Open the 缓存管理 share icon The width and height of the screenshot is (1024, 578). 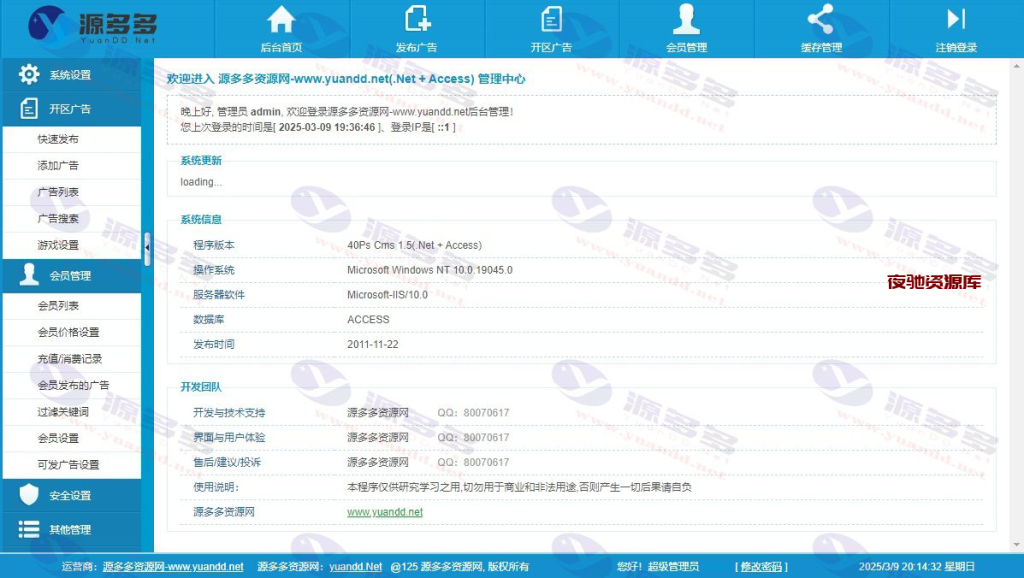(x=820, y=19)
